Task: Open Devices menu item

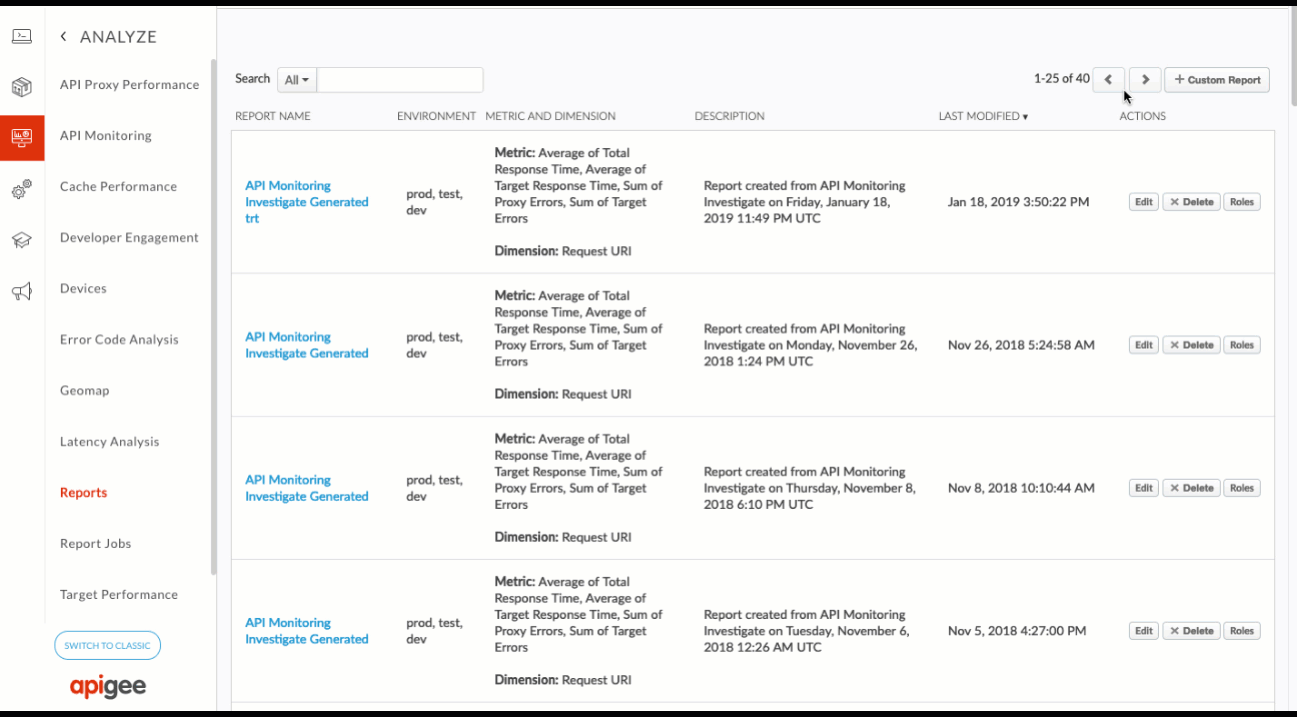Action: coord(83,289)
